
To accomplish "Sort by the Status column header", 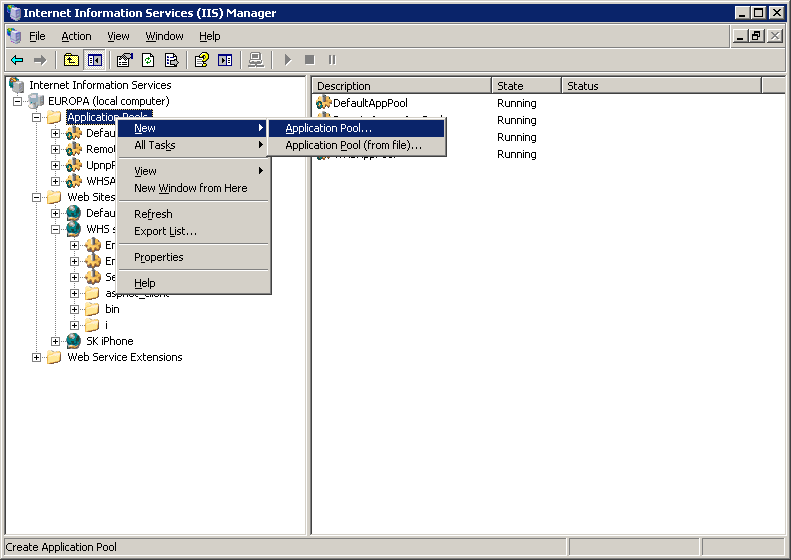I will (x=661, y=86).
